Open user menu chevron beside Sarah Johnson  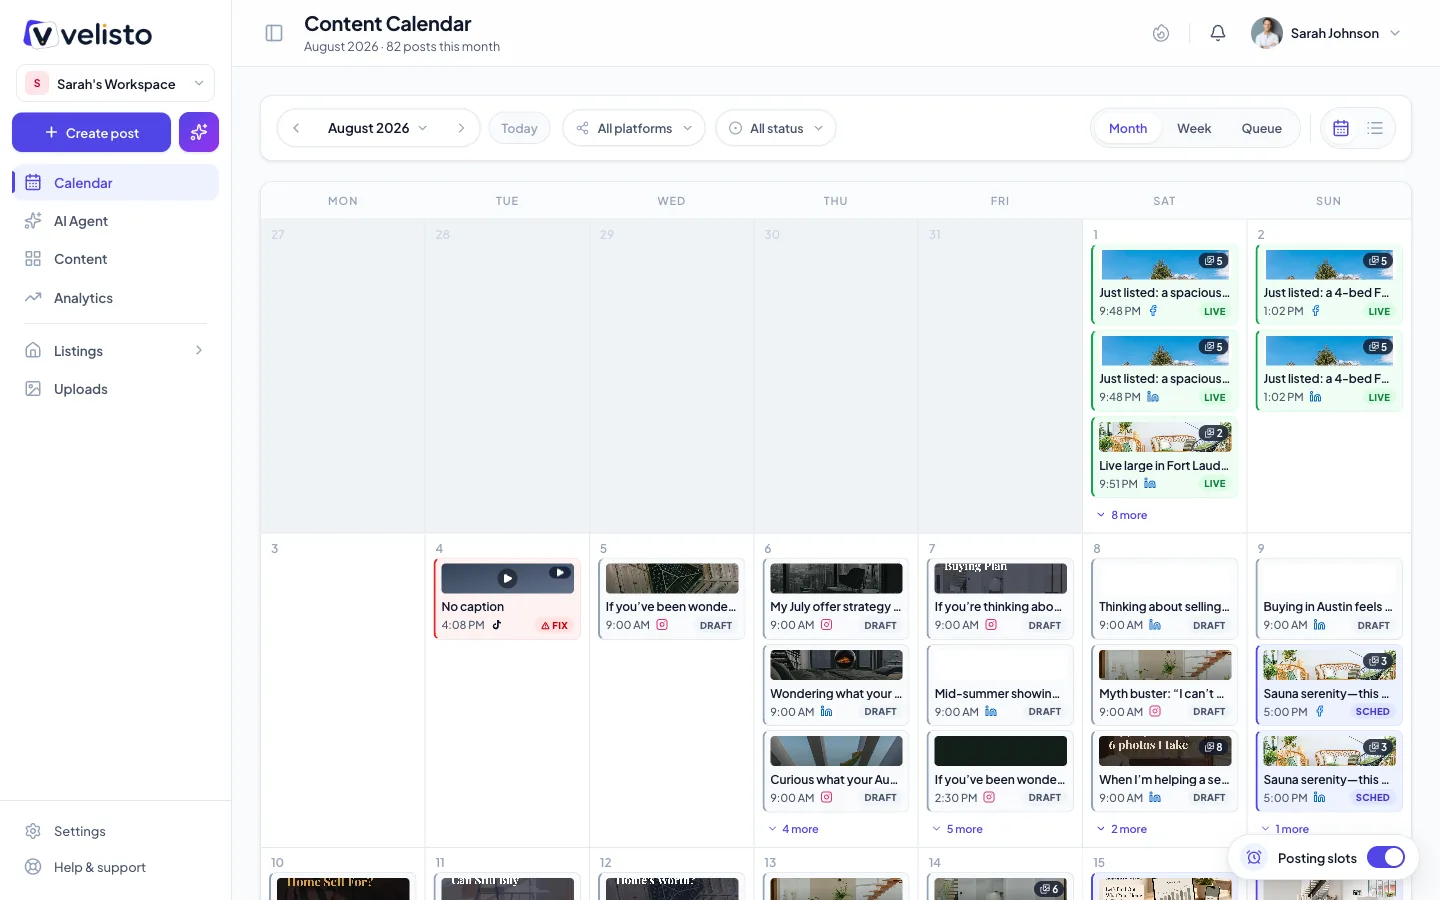click(1395, 33)
